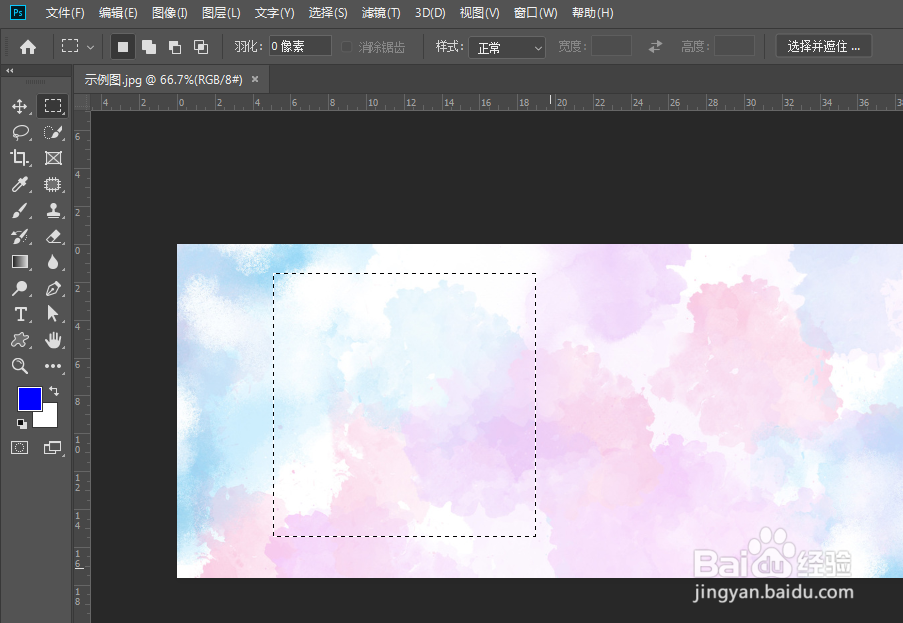Image resolution: width=903 pixels, height=623 pixels.
Task: Toggle the anti-alias (消除锯齿) checkbox
Action: coord(346,47)
